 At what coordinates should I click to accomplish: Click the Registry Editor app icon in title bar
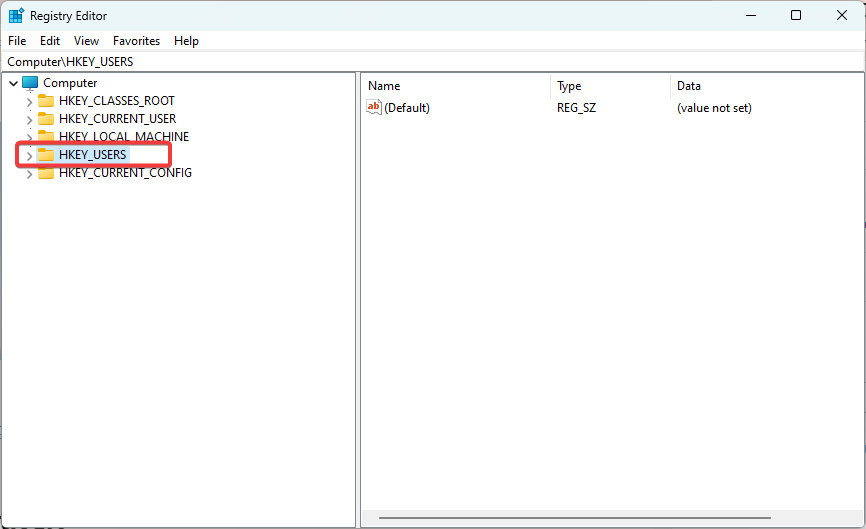click(x=16, y=16)
